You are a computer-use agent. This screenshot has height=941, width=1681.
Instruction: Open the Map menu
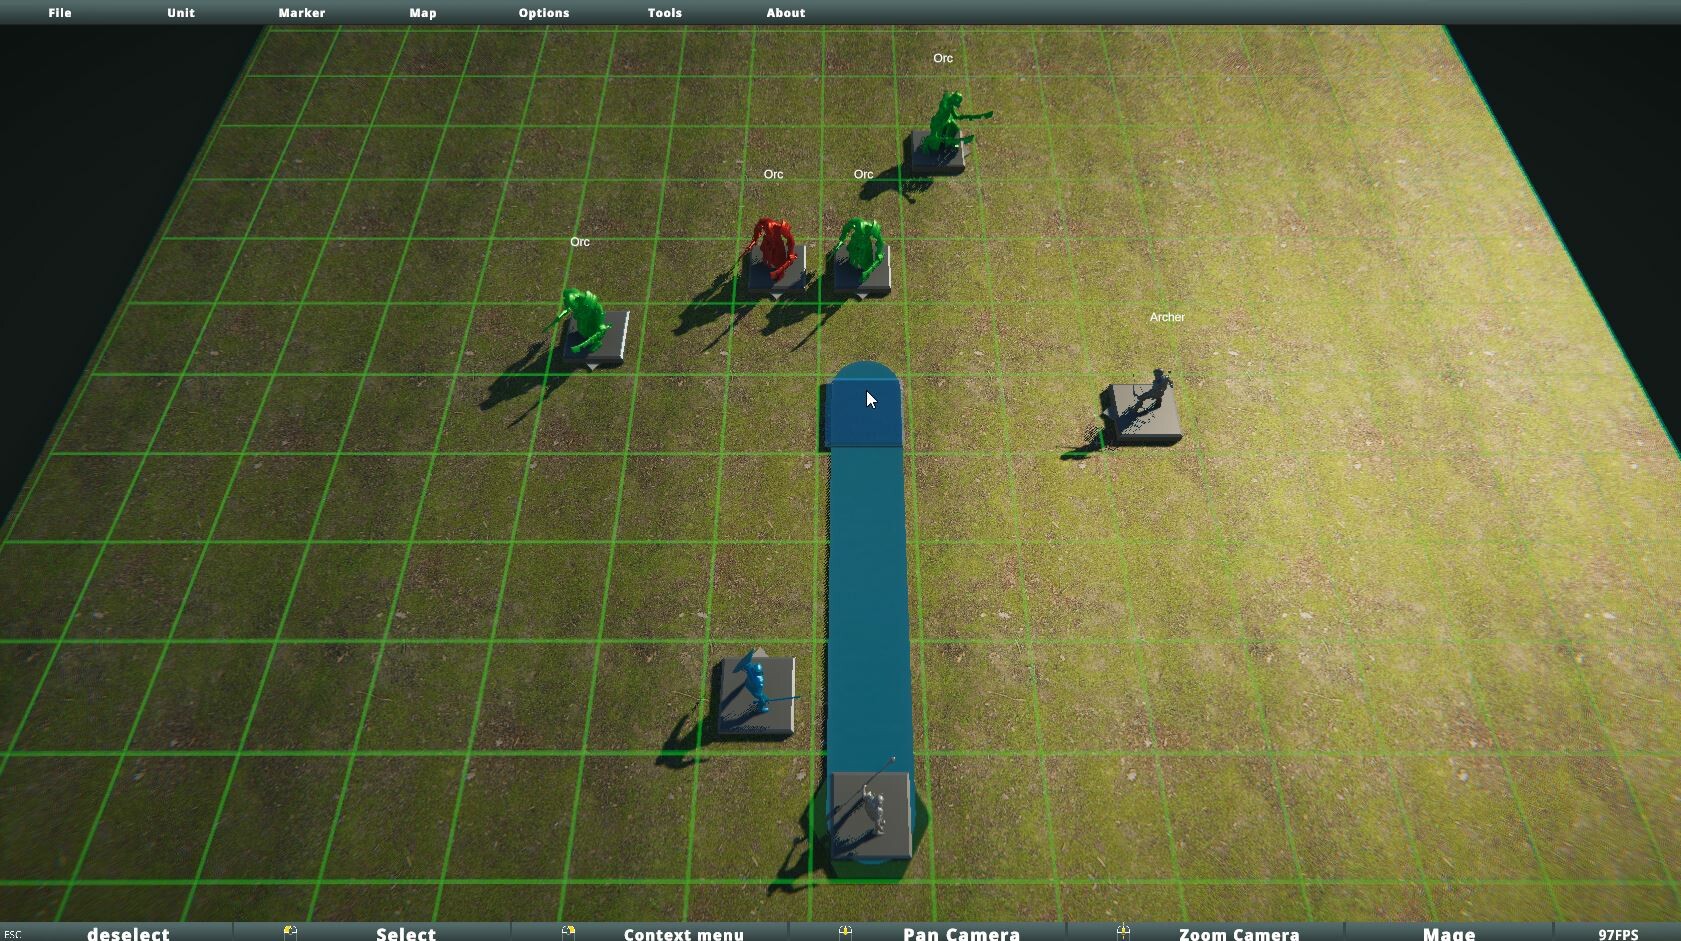coord(422,13)
